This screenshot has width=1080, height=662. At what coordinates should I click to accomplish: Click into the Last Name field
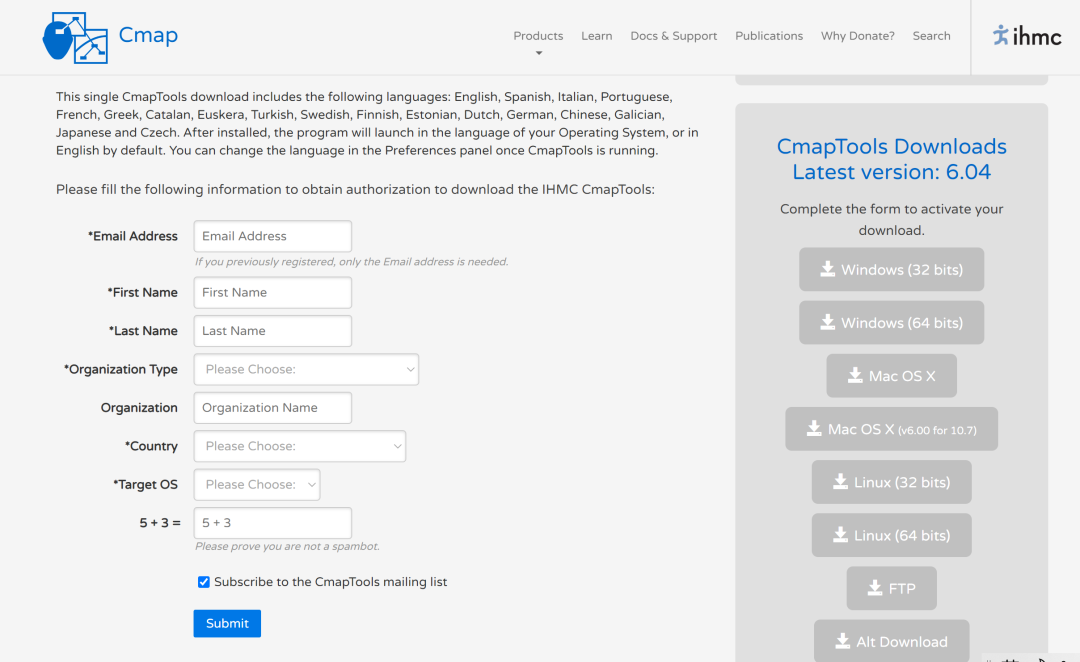point(273,331)
